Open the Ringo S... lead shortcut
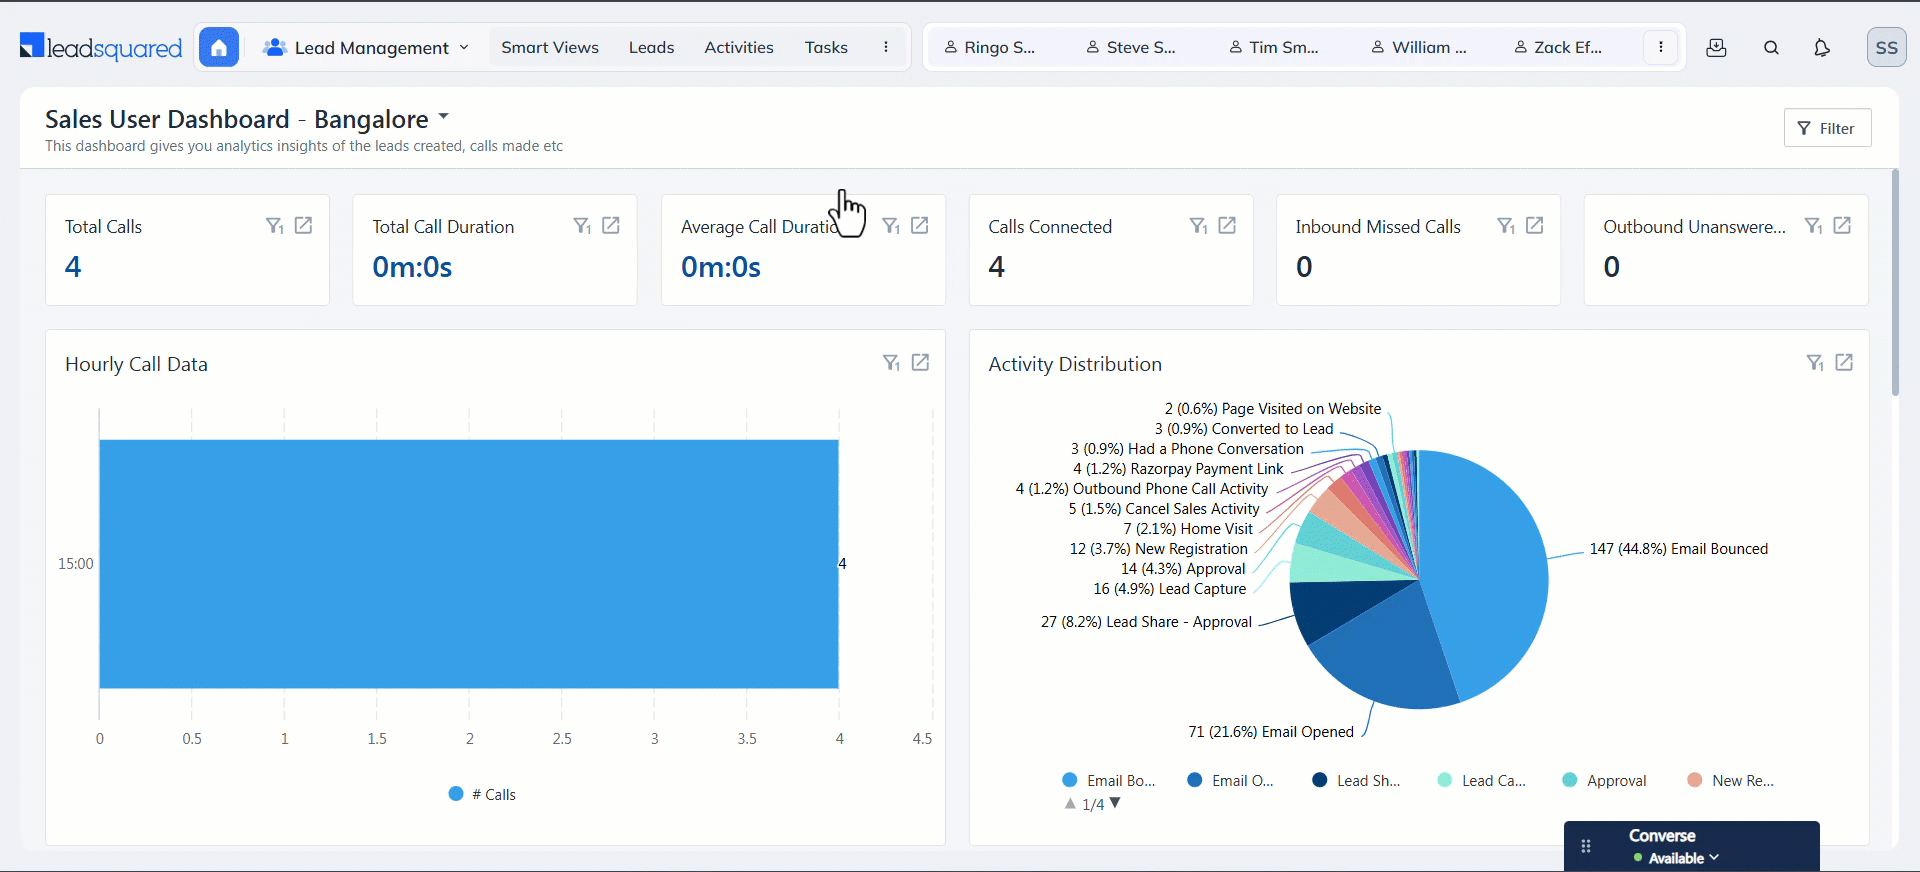The image size is (1920, 872). tap(989, 47)
